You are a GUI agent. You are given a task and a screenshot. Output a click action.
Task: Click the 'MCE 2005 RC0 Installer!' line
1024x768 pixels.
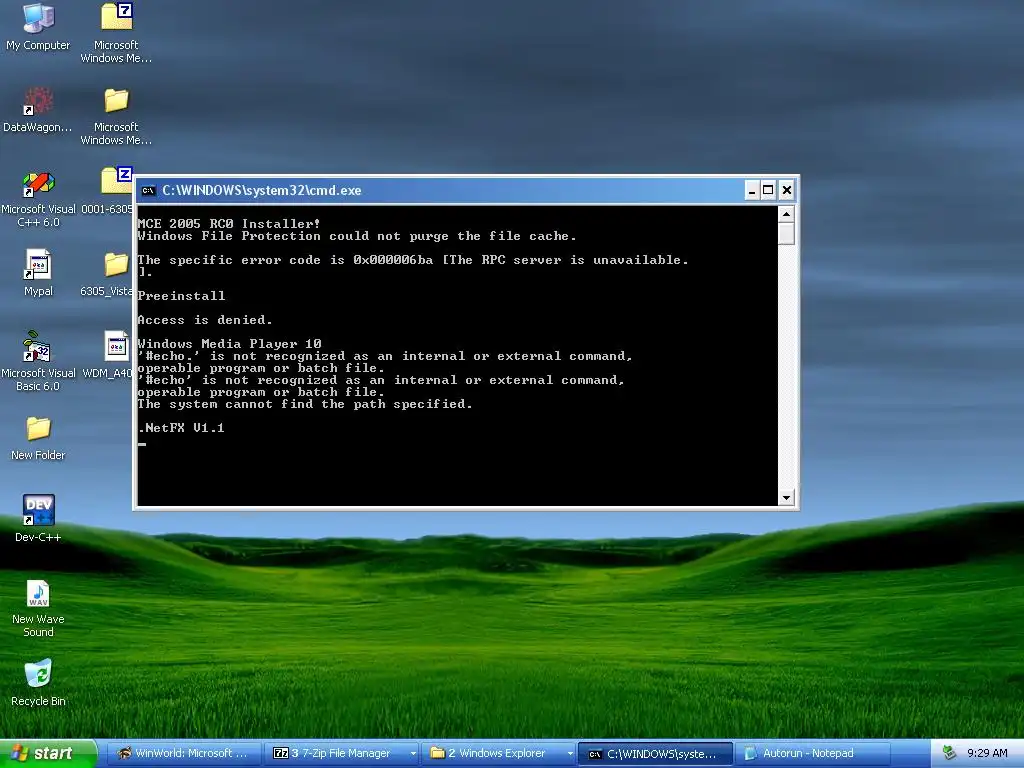[x=229, y=223]
